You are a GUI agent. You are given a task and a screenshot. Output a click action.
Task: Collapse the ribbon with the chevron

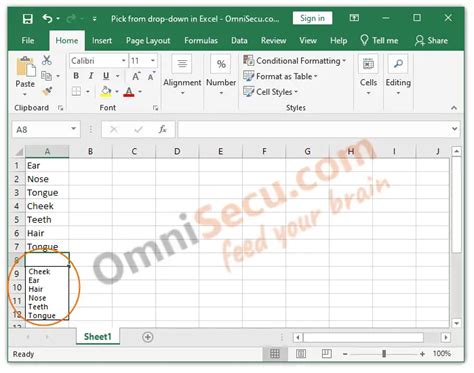pyautogui.click(x=454, y=108)
